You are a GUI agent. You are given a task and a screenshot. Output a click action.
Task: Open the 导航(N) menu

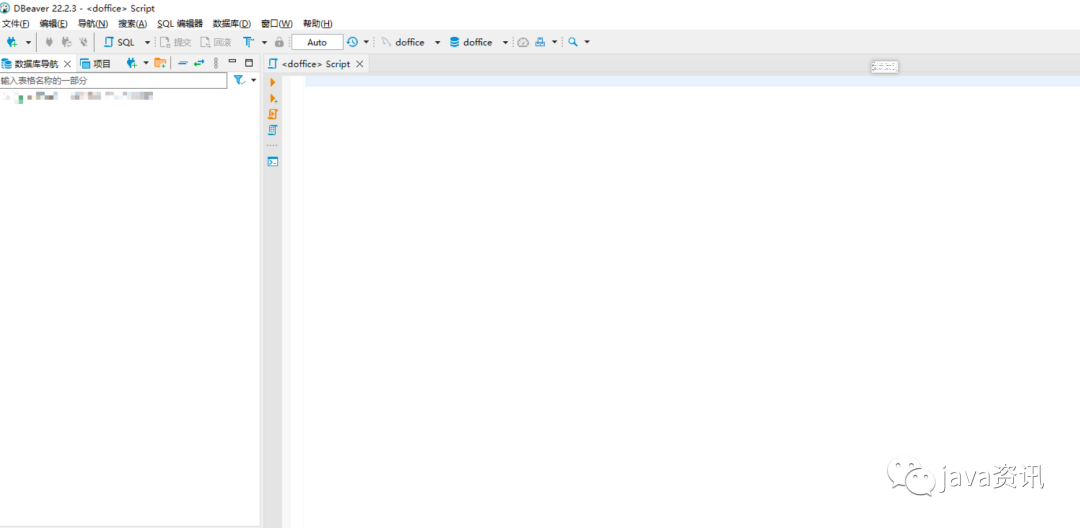pyautogui.click(x=93, y=23)
